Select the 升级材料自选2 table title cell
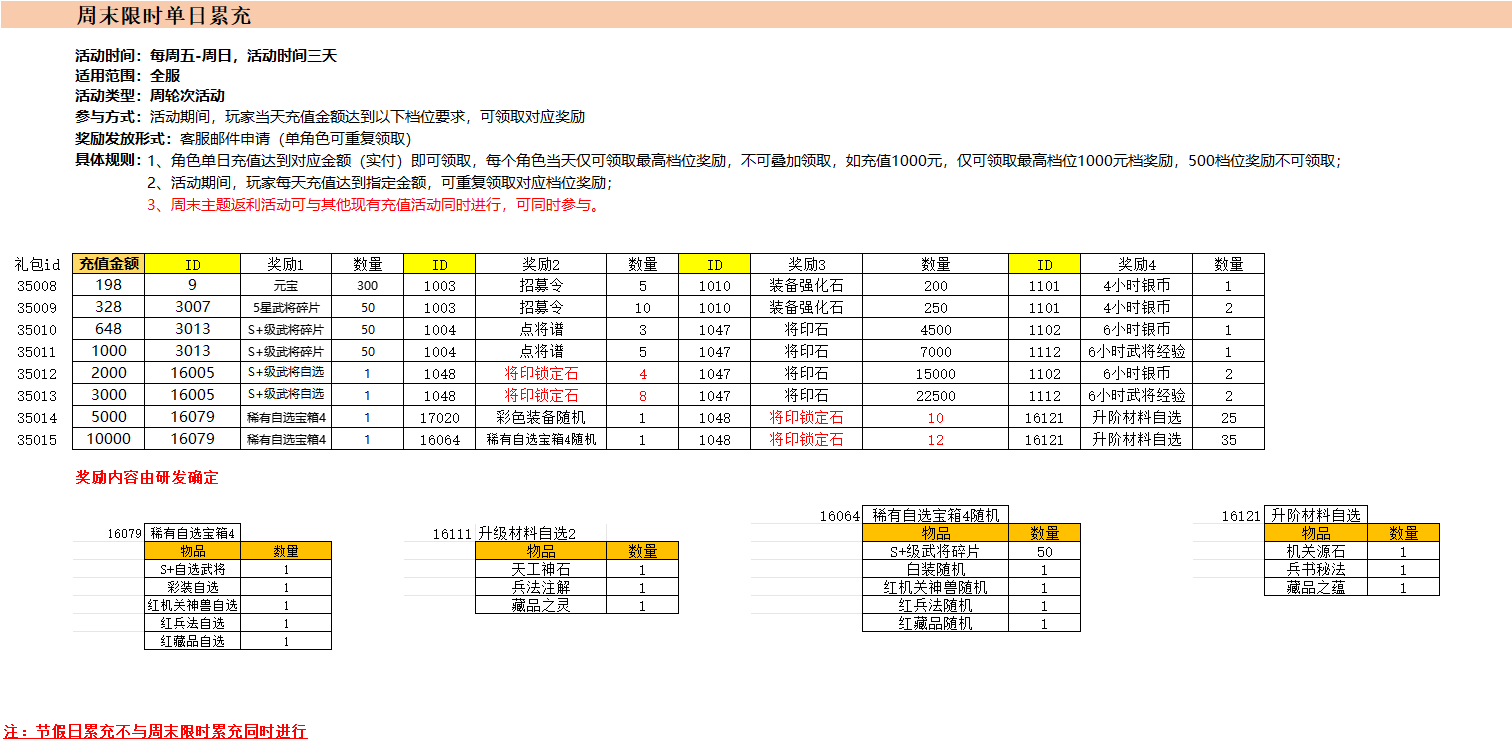 pyautogui.click(x=527, y=533)
